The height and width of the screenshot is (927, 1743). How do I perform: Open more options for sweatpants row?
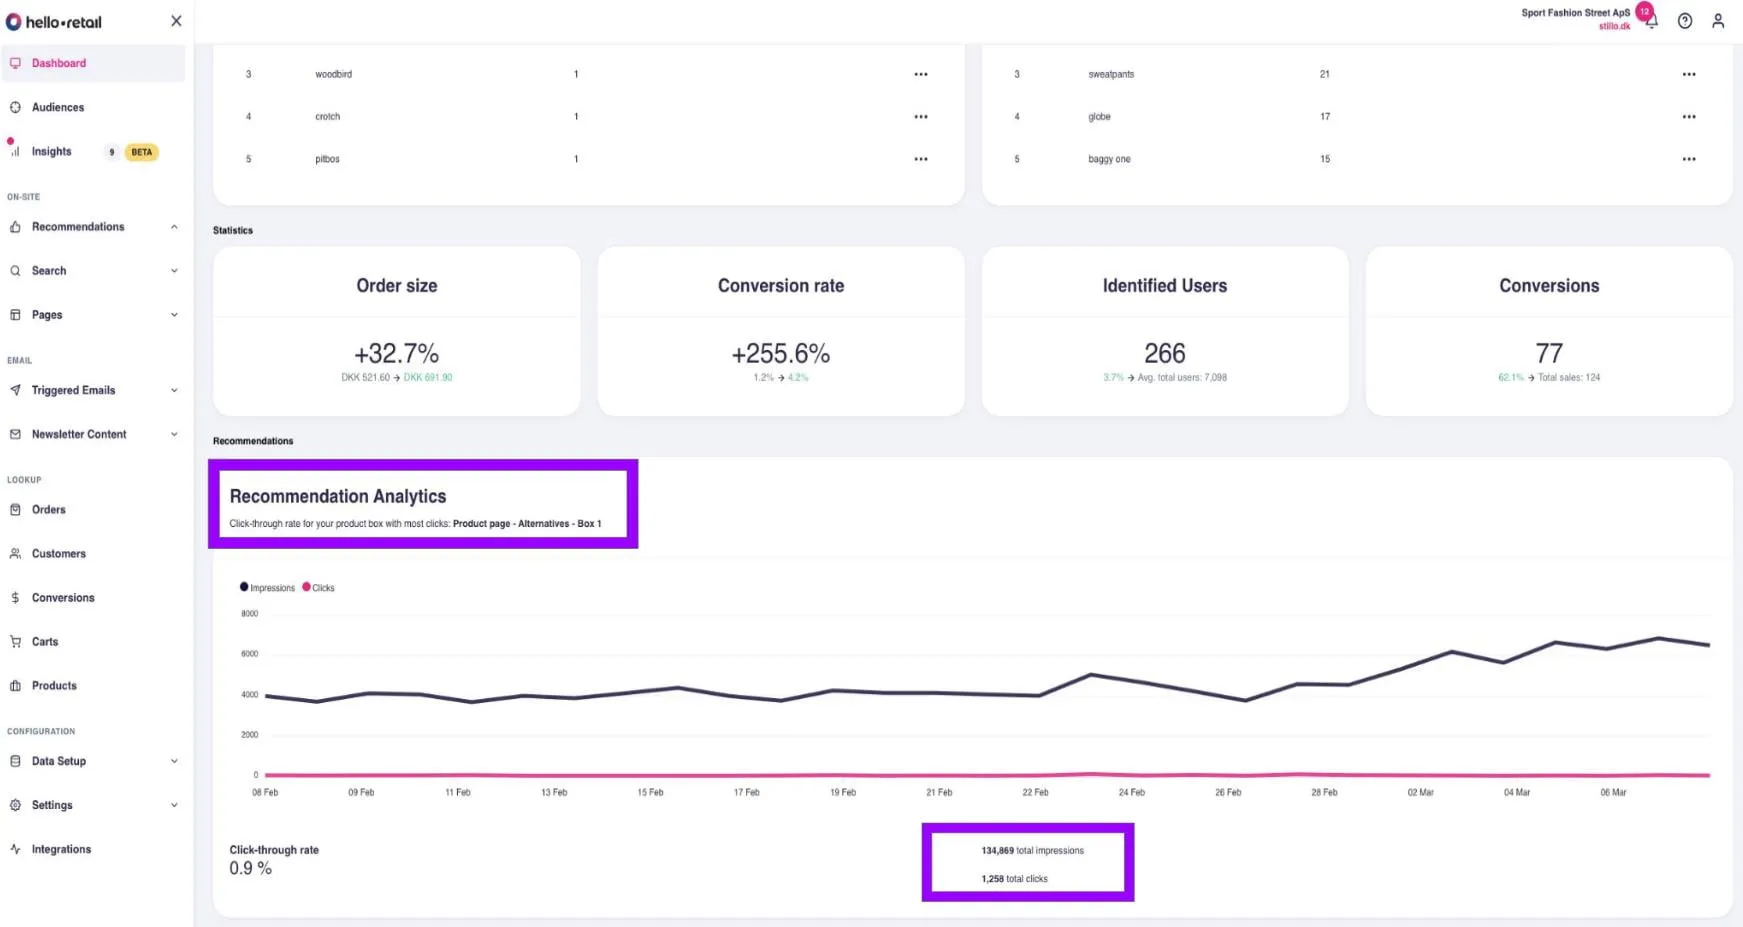point(1688,74)
